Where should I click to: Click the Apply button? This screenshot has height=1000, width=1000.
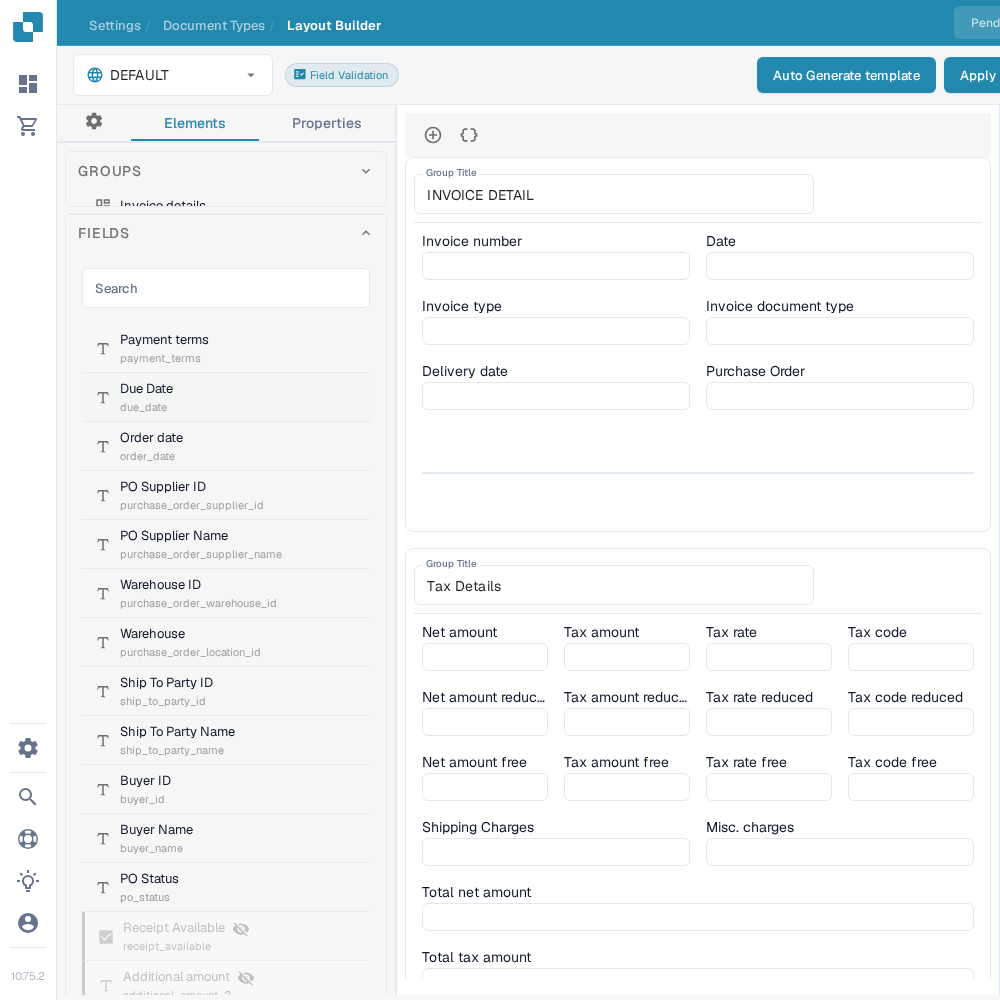pos(974,75)
